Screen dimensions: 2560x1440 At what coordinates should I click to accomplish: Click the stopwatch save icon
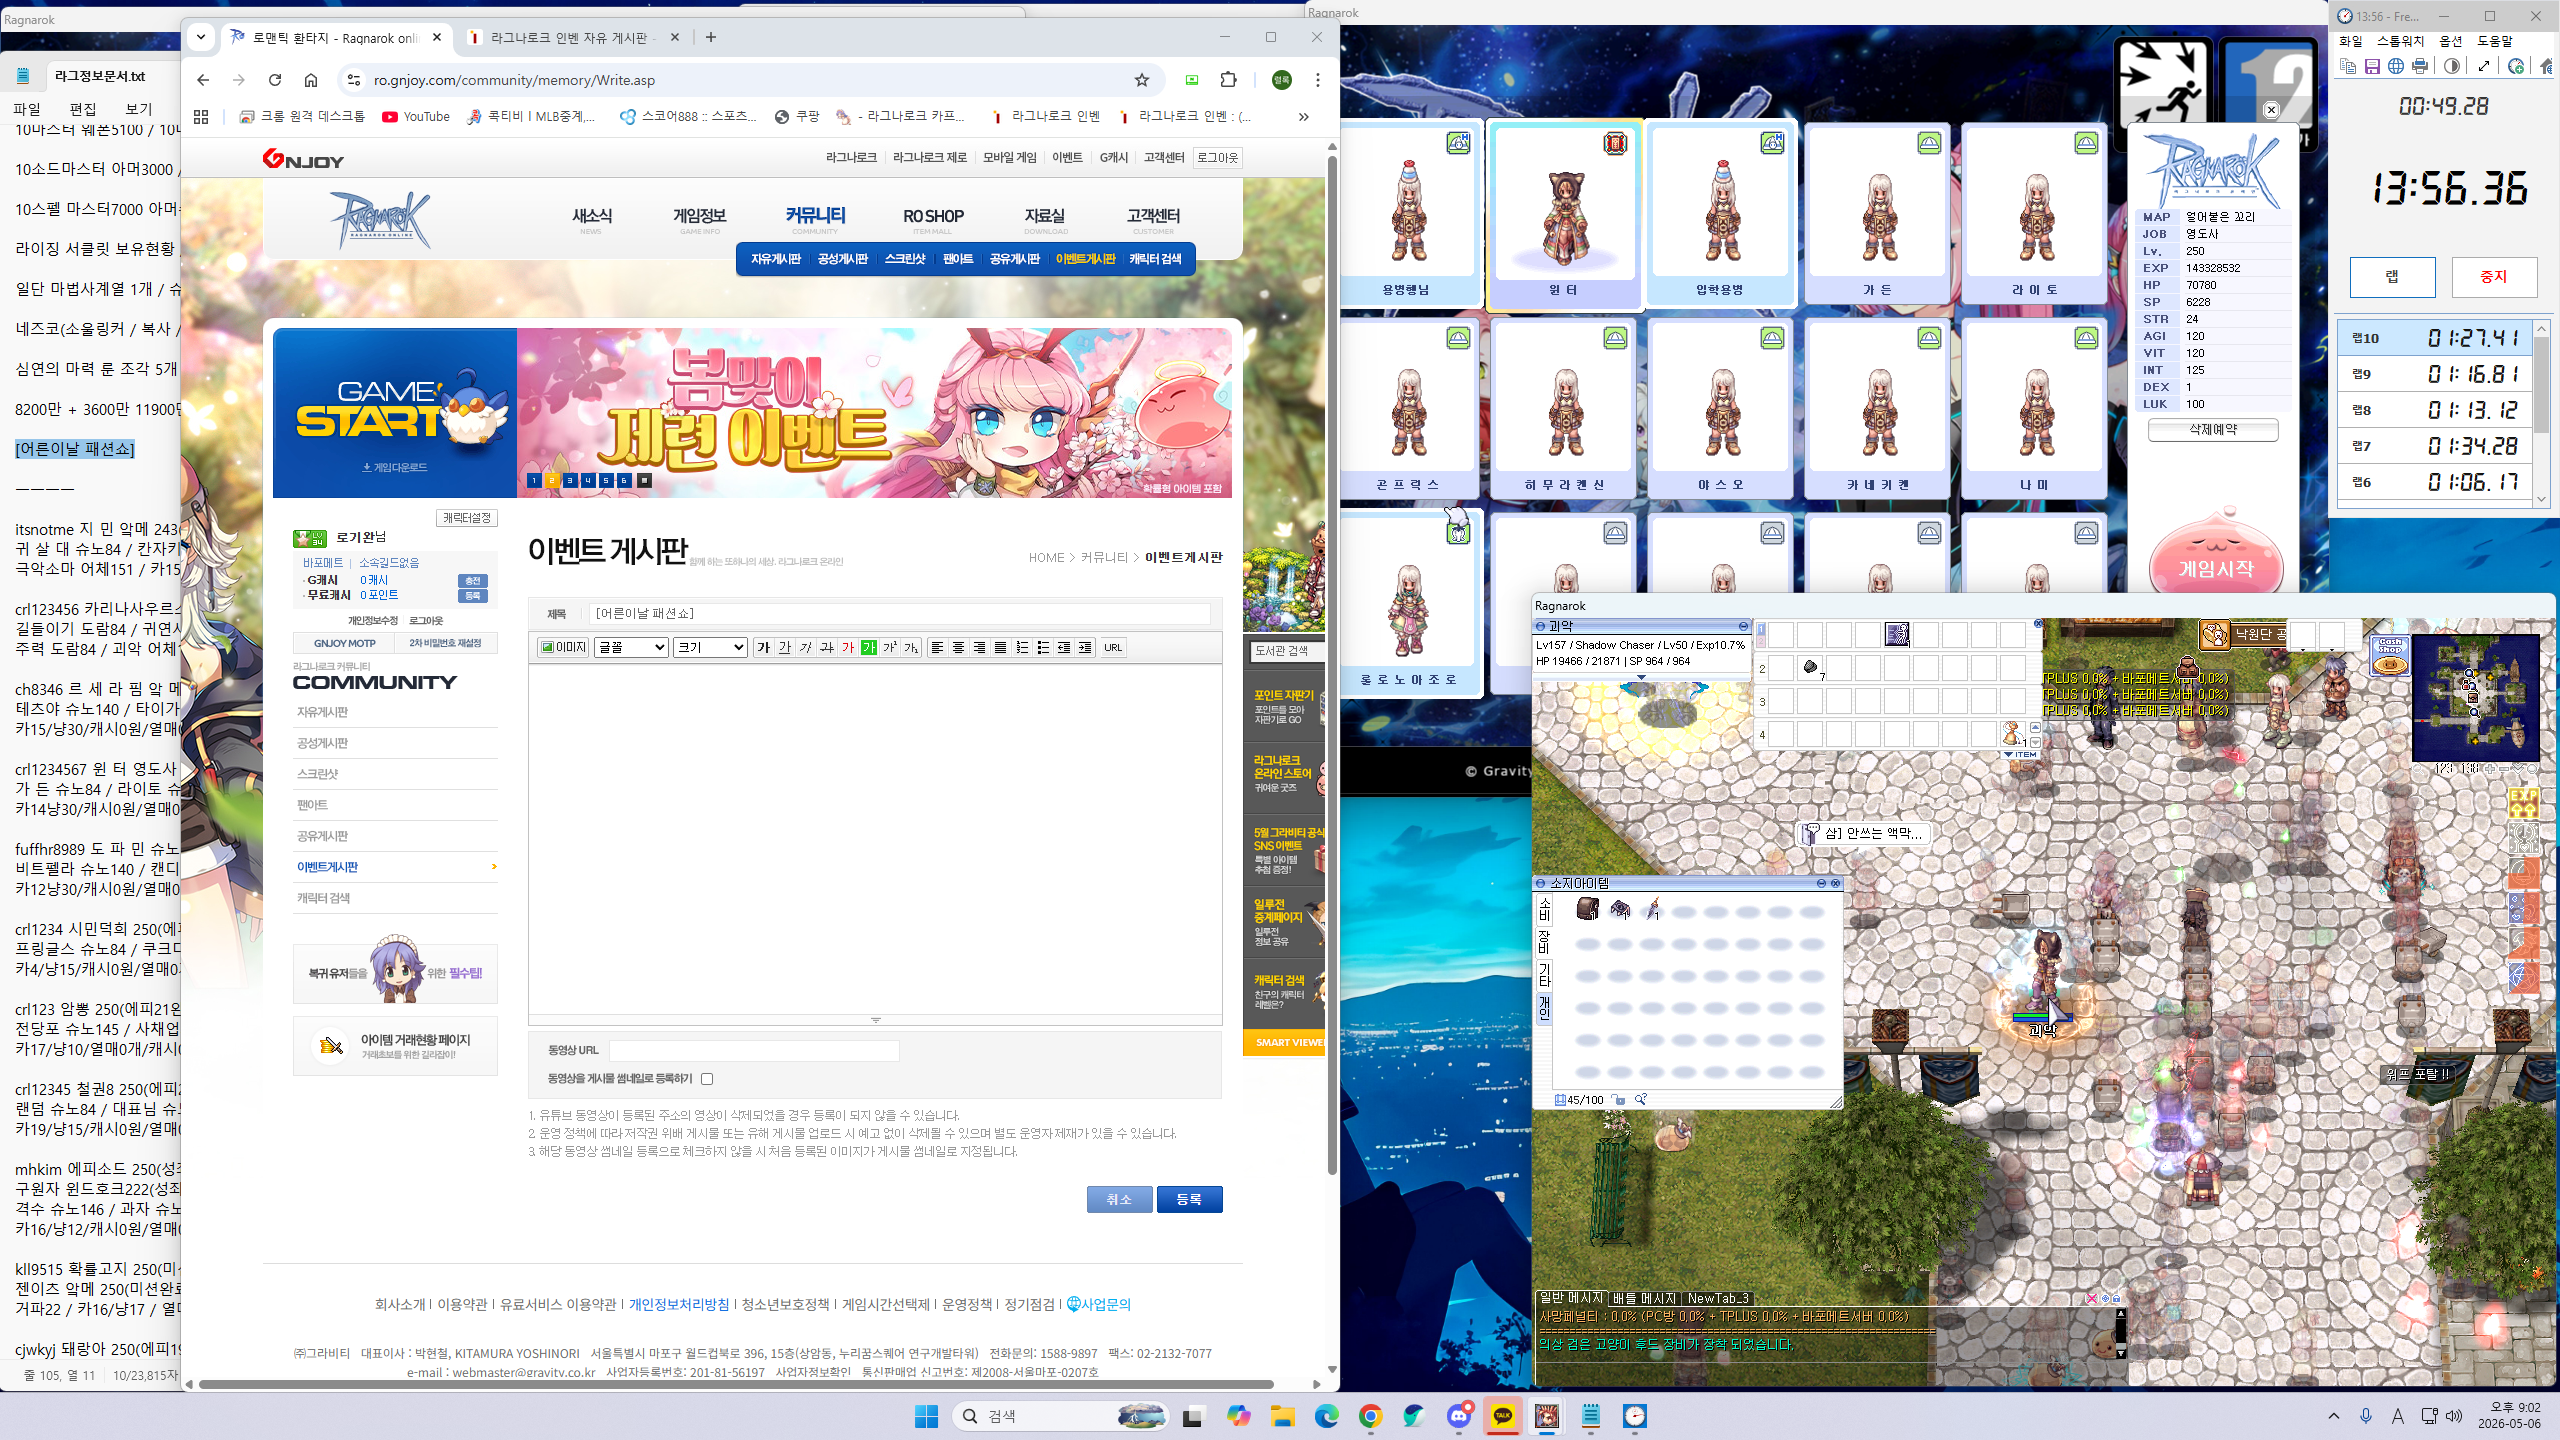tap(2372, 66)
